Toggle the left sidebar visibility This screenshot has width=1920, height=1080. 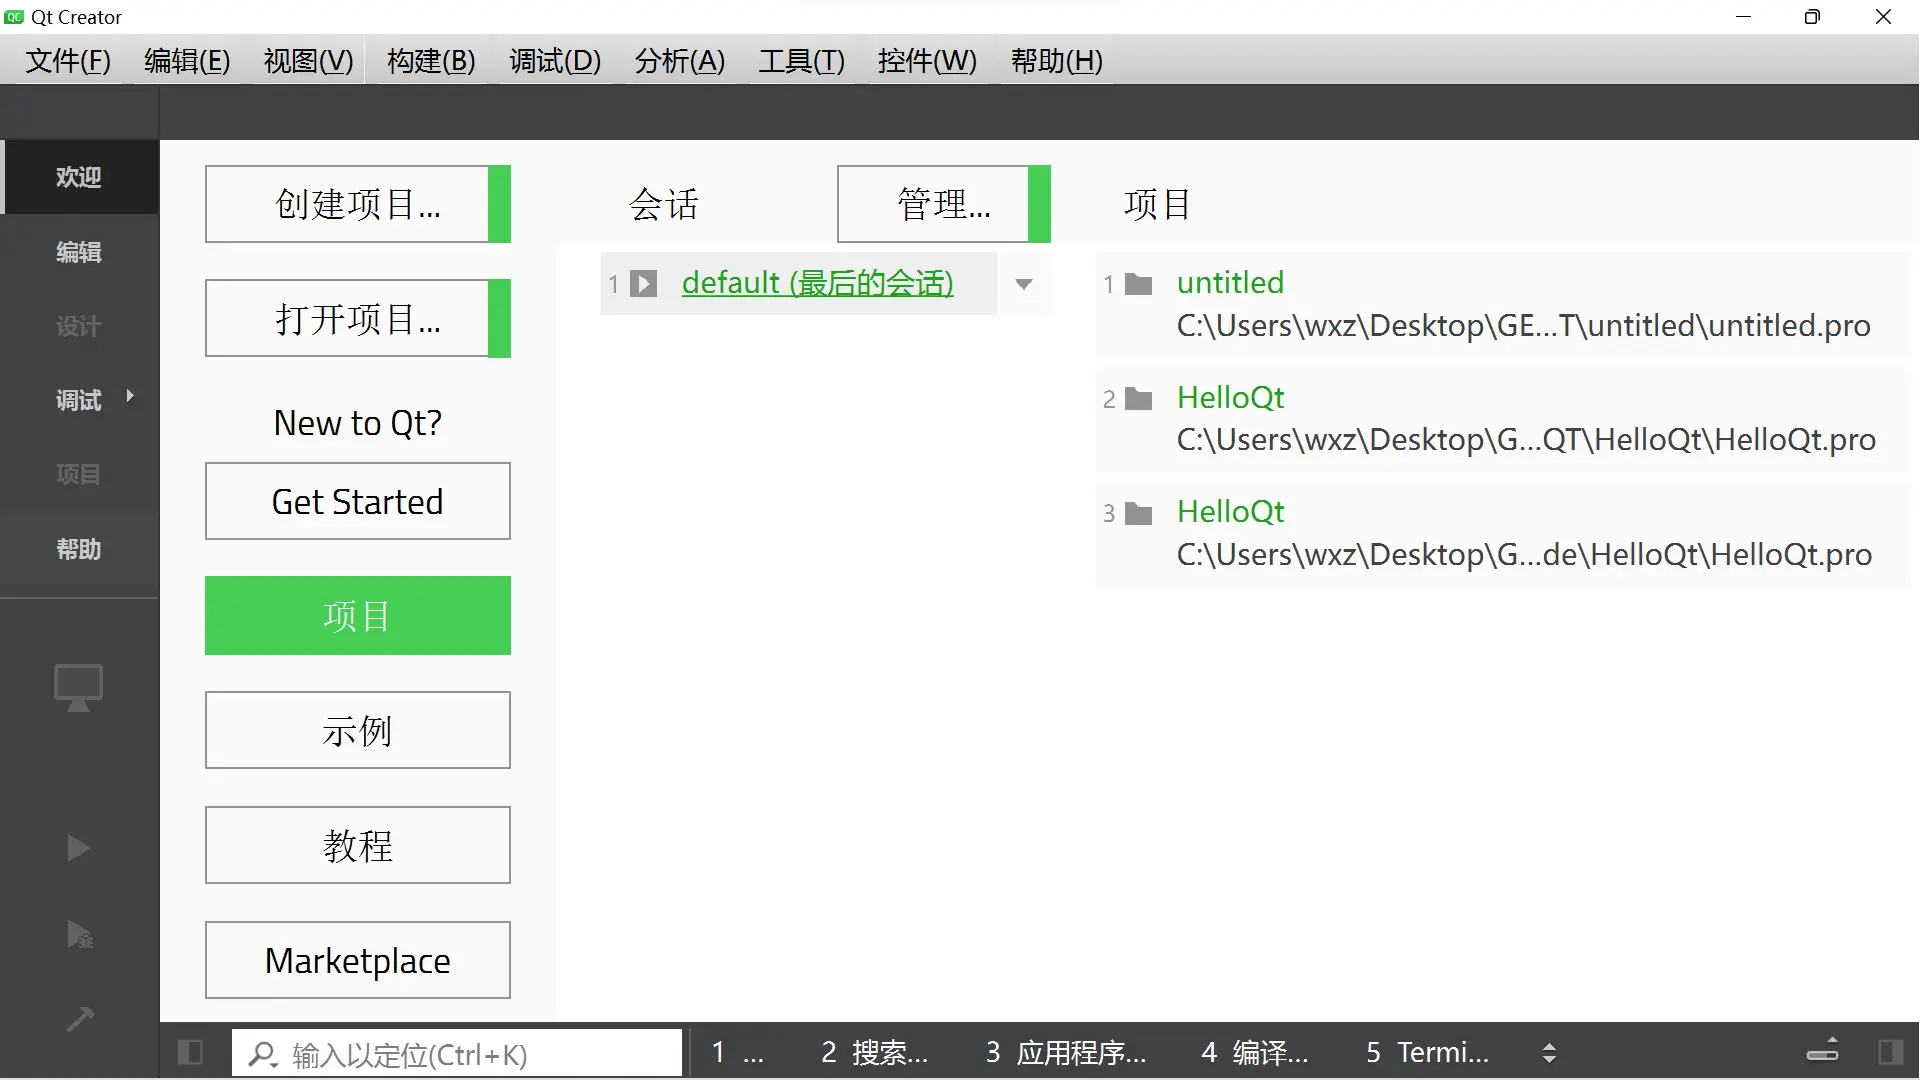click(190, 1052)
